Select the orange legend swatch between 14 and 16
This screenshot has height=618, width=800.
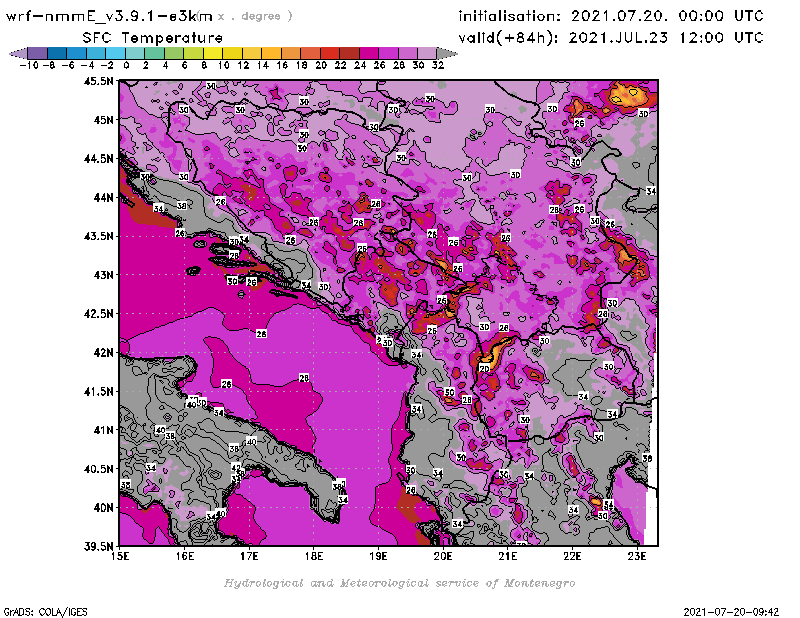pos(271,53)
